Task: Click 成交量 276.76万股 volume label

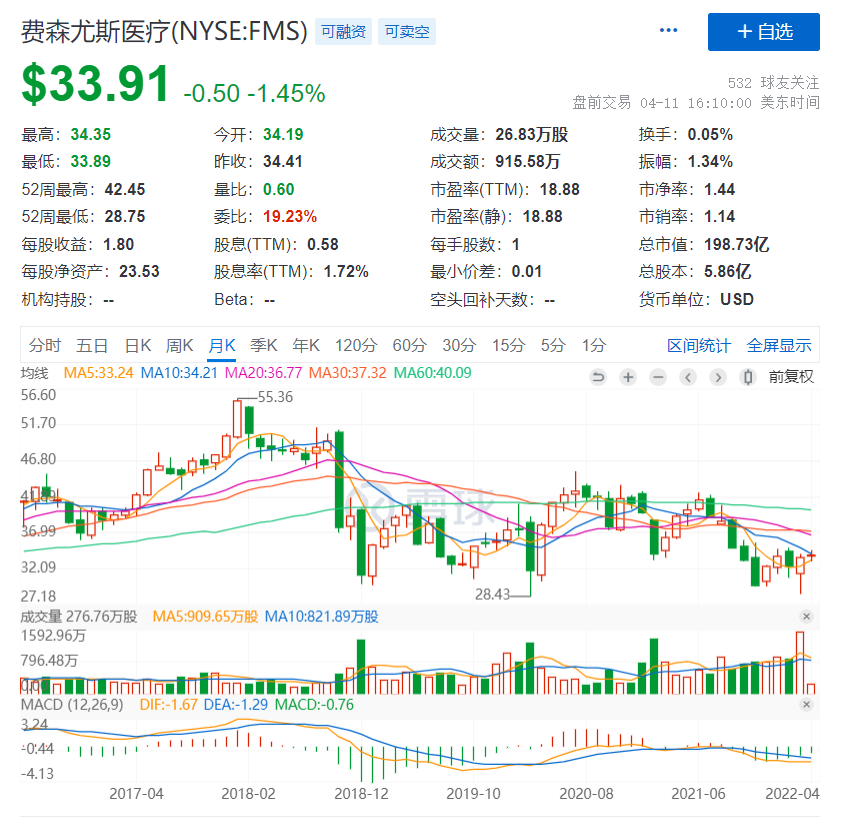Action: pyautogui.click(x=79, y=617)
